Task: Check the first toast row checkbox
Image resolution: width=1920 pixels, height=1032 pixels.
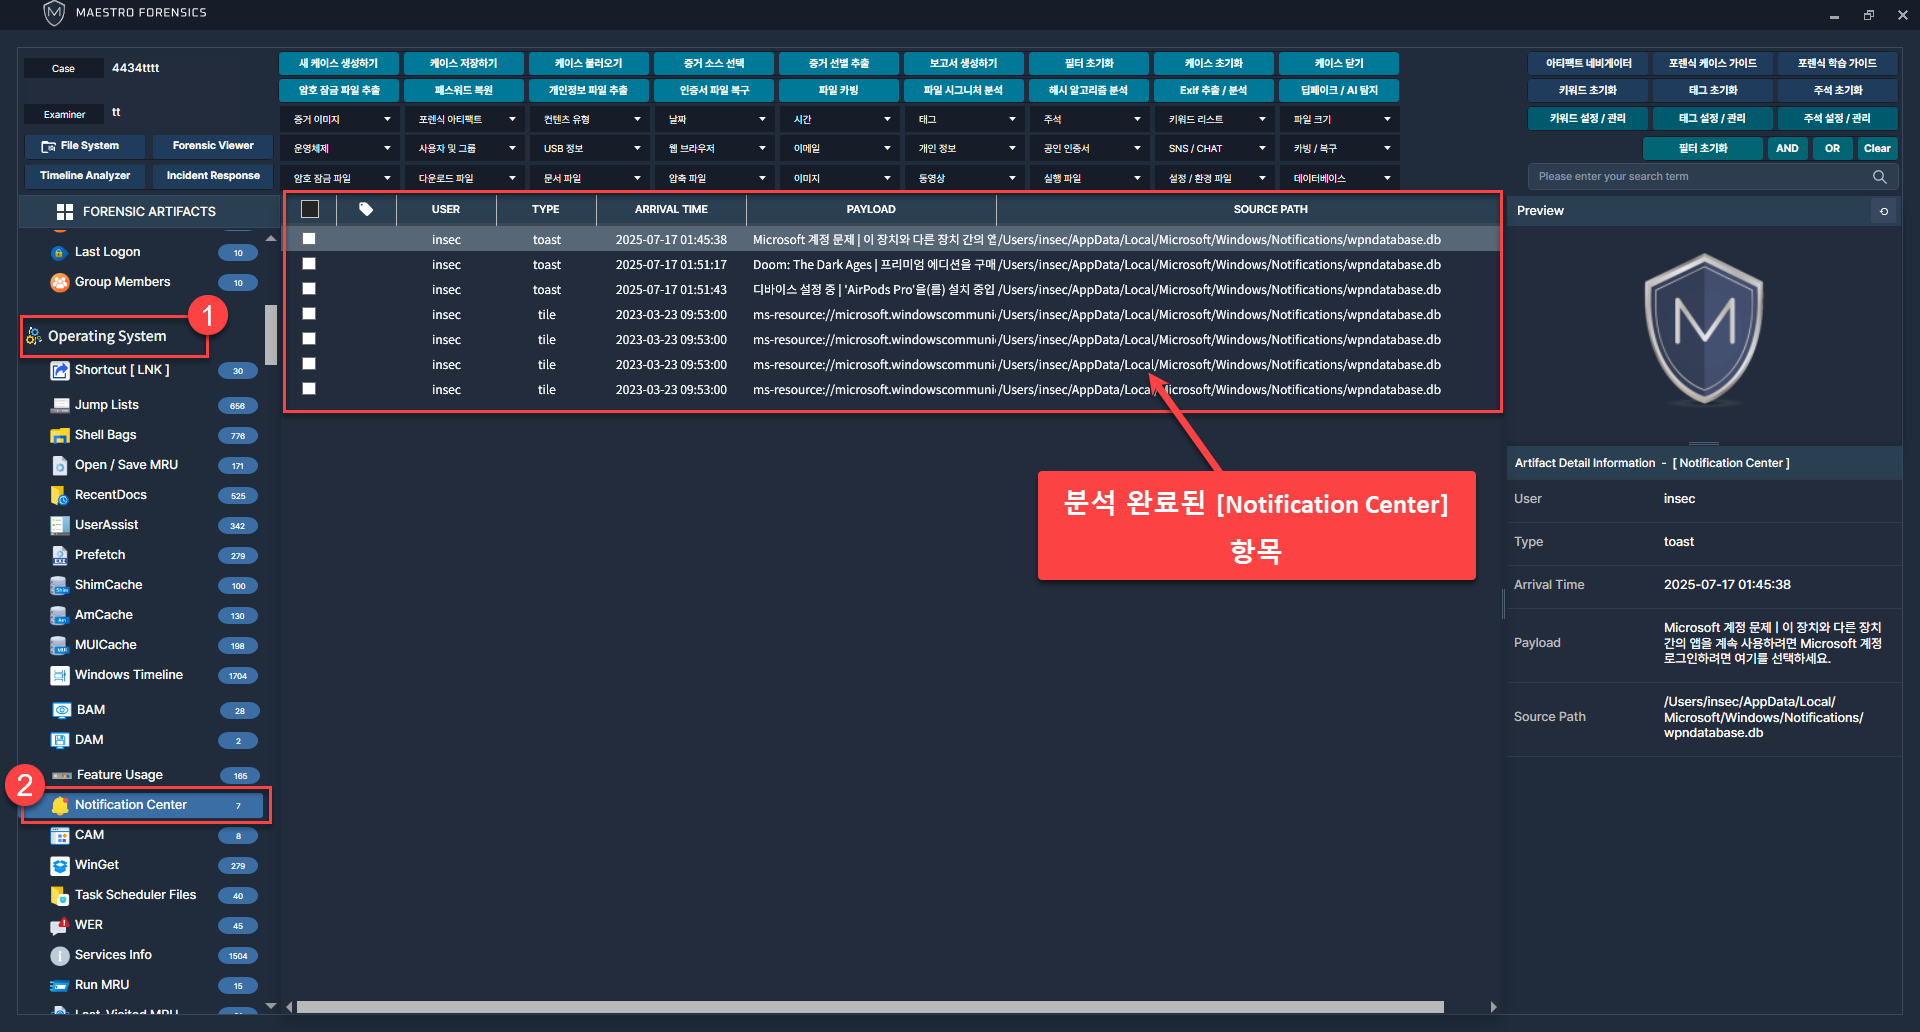Action: [309, 239]
